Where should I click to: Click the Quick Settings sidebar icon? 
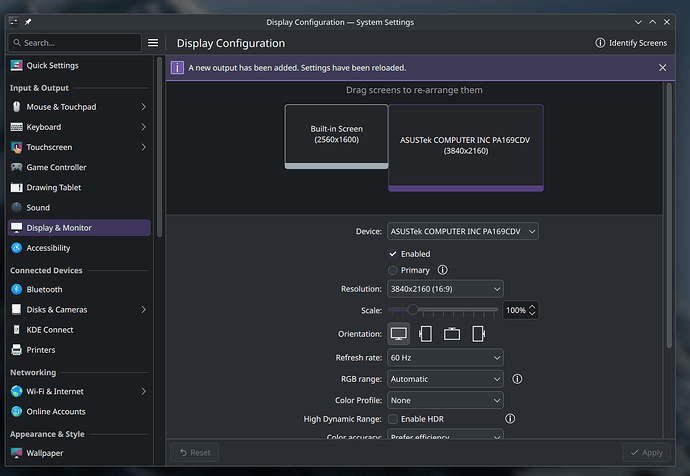tap(16, 65)
